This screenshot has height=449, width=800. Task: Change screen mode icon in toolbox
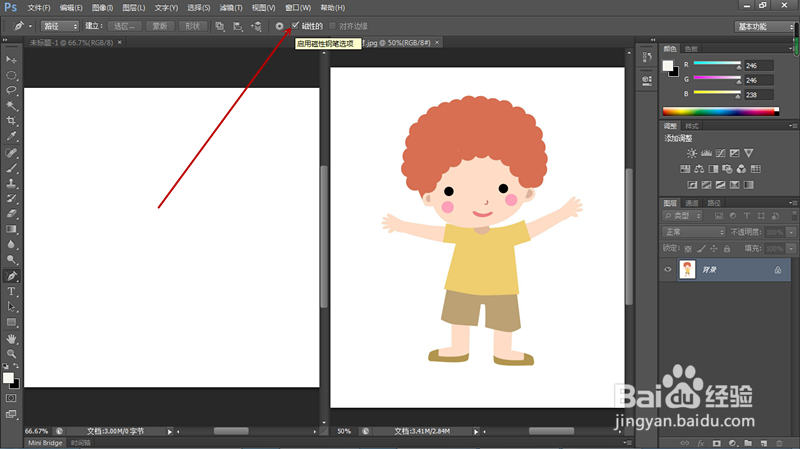pos(11,414)
